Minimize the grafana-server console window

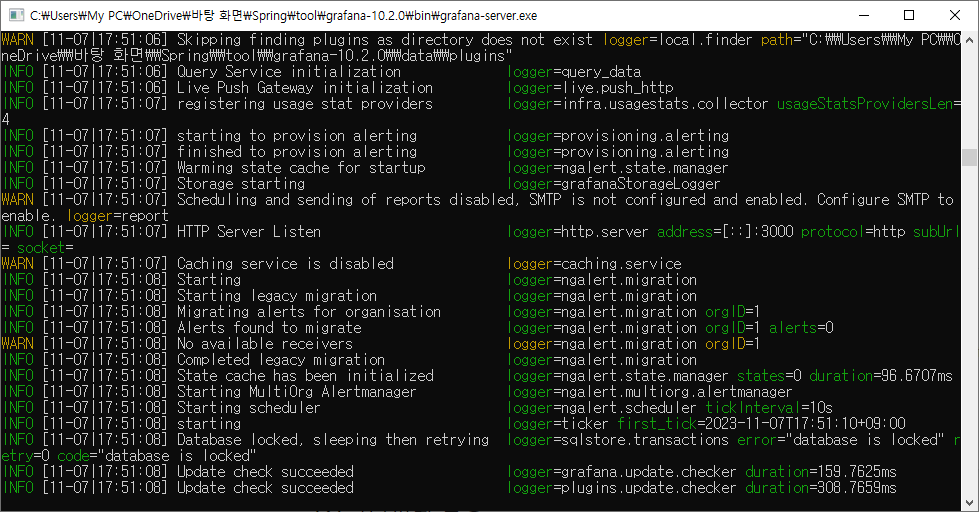click(864, 15)
